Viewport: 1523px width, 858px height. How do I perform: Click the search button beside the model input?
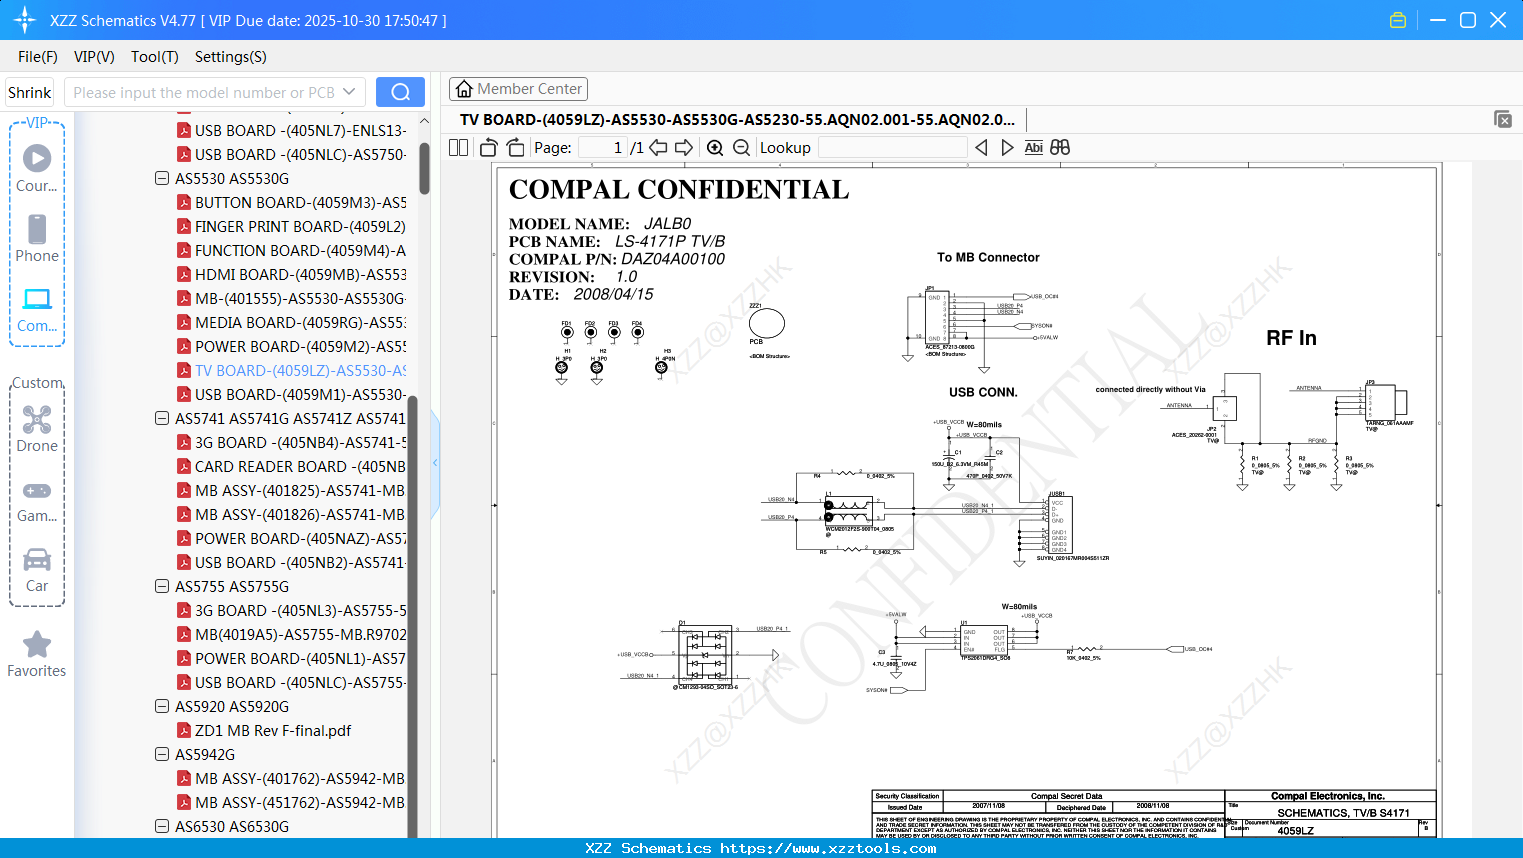click(x=400, y=92)
